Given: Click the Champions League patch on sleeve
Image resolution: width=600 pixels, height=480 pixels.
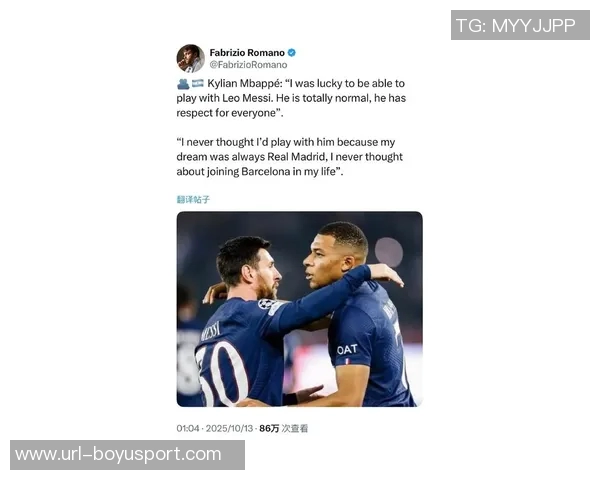Looking at the screenshot, I should 266,304.
